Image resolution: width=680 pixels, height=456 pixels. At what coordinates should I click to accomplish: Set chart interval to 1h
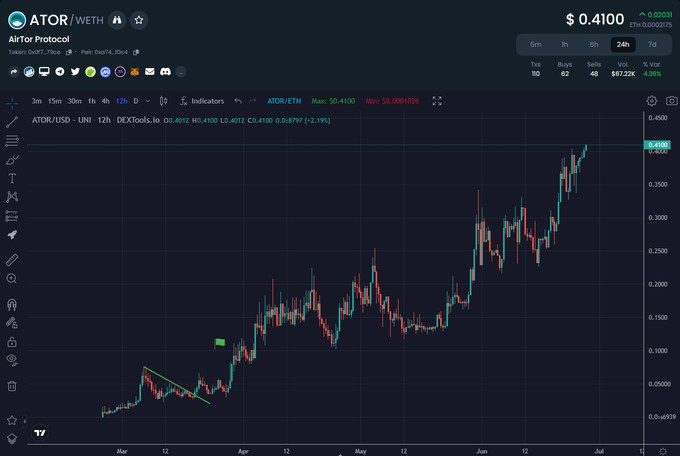tap(92, 101)
